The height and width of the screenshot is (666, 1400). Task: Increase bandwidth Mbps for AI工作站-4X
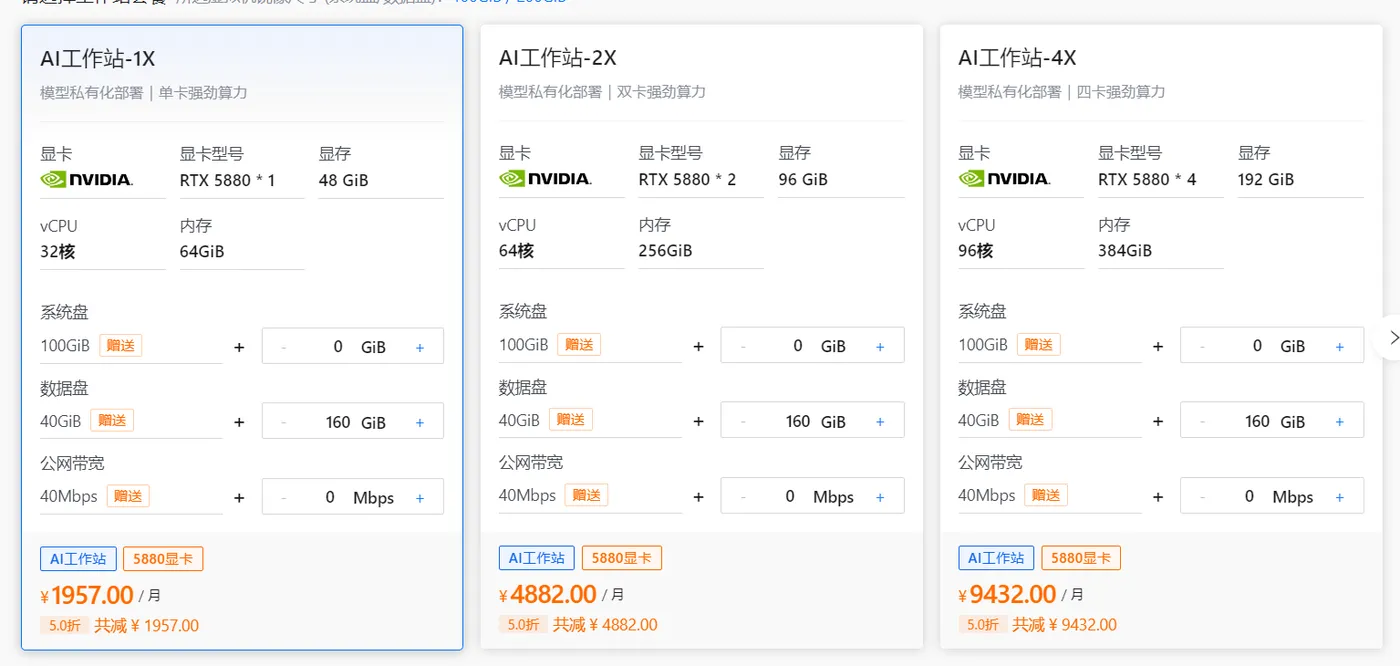[1340, 497]
